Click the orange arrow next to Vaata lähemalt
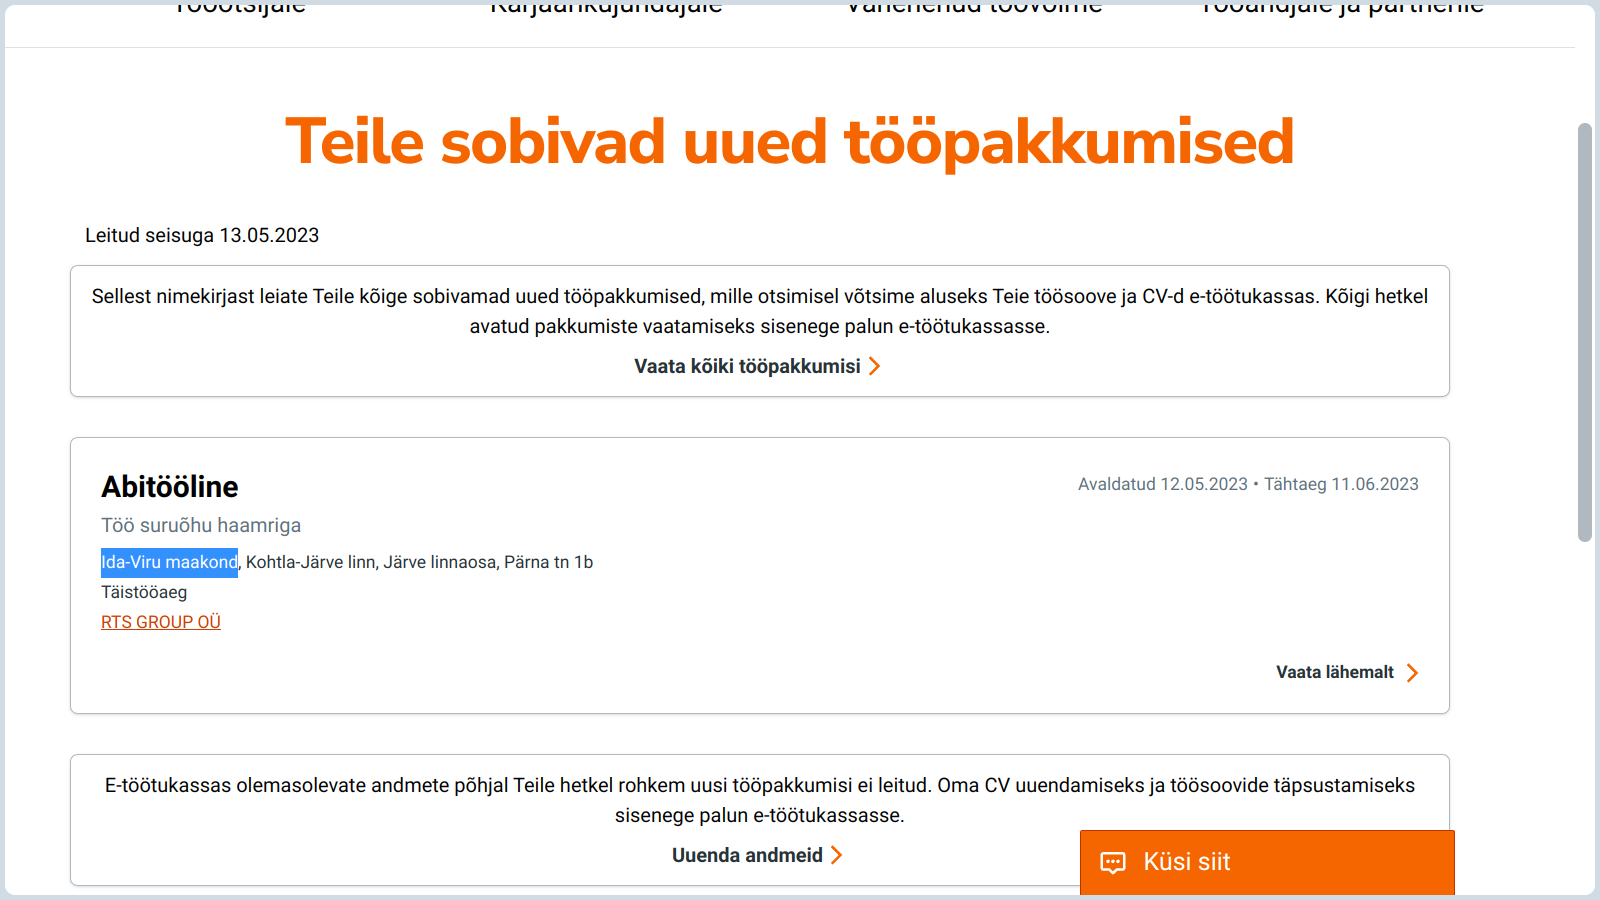Viewport: 1600px width, 900px height. pyautogui.click(x=1412, y=673)
